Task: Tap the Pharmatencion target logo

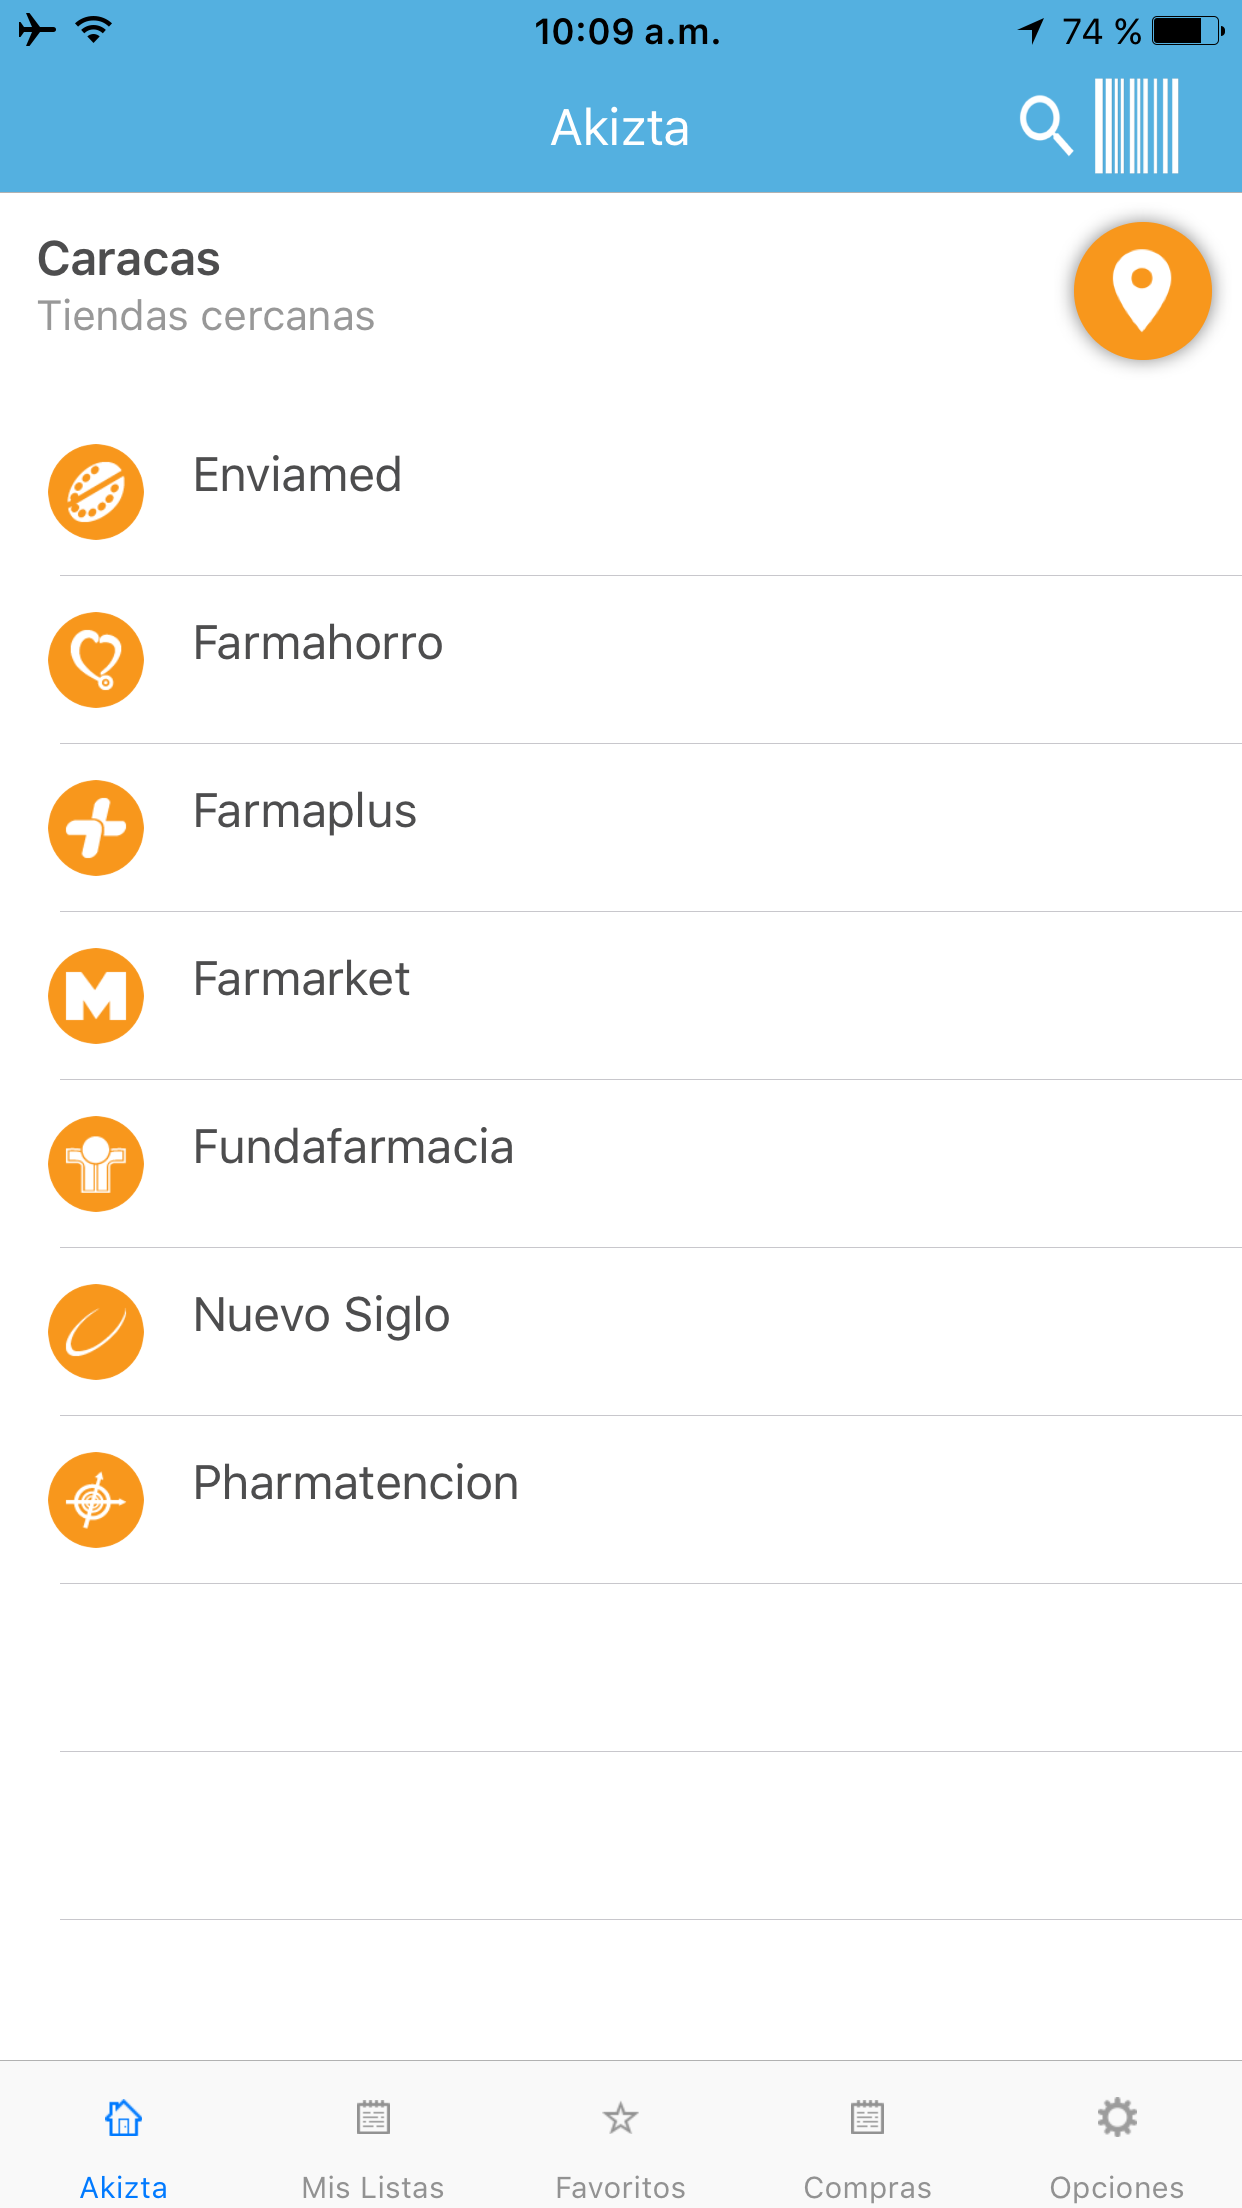Action: (x=96, y=1500)
